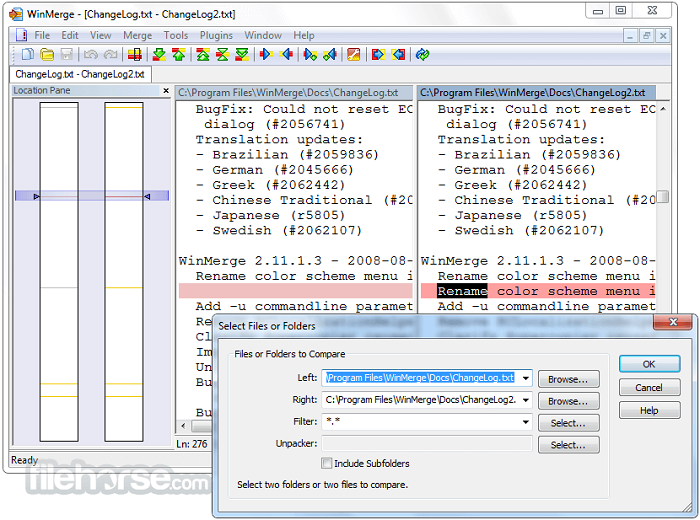The width and height of the screenshot is (700, 520).
Task: Open the Plugins menu
Action: click(216, 35)
